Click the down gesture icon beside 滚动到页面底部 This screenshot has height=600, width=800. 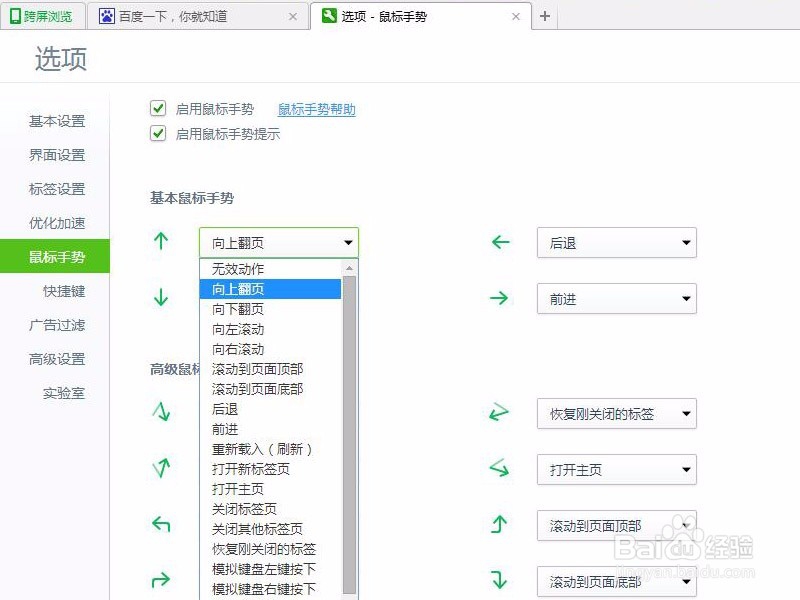tap(499, 579)
